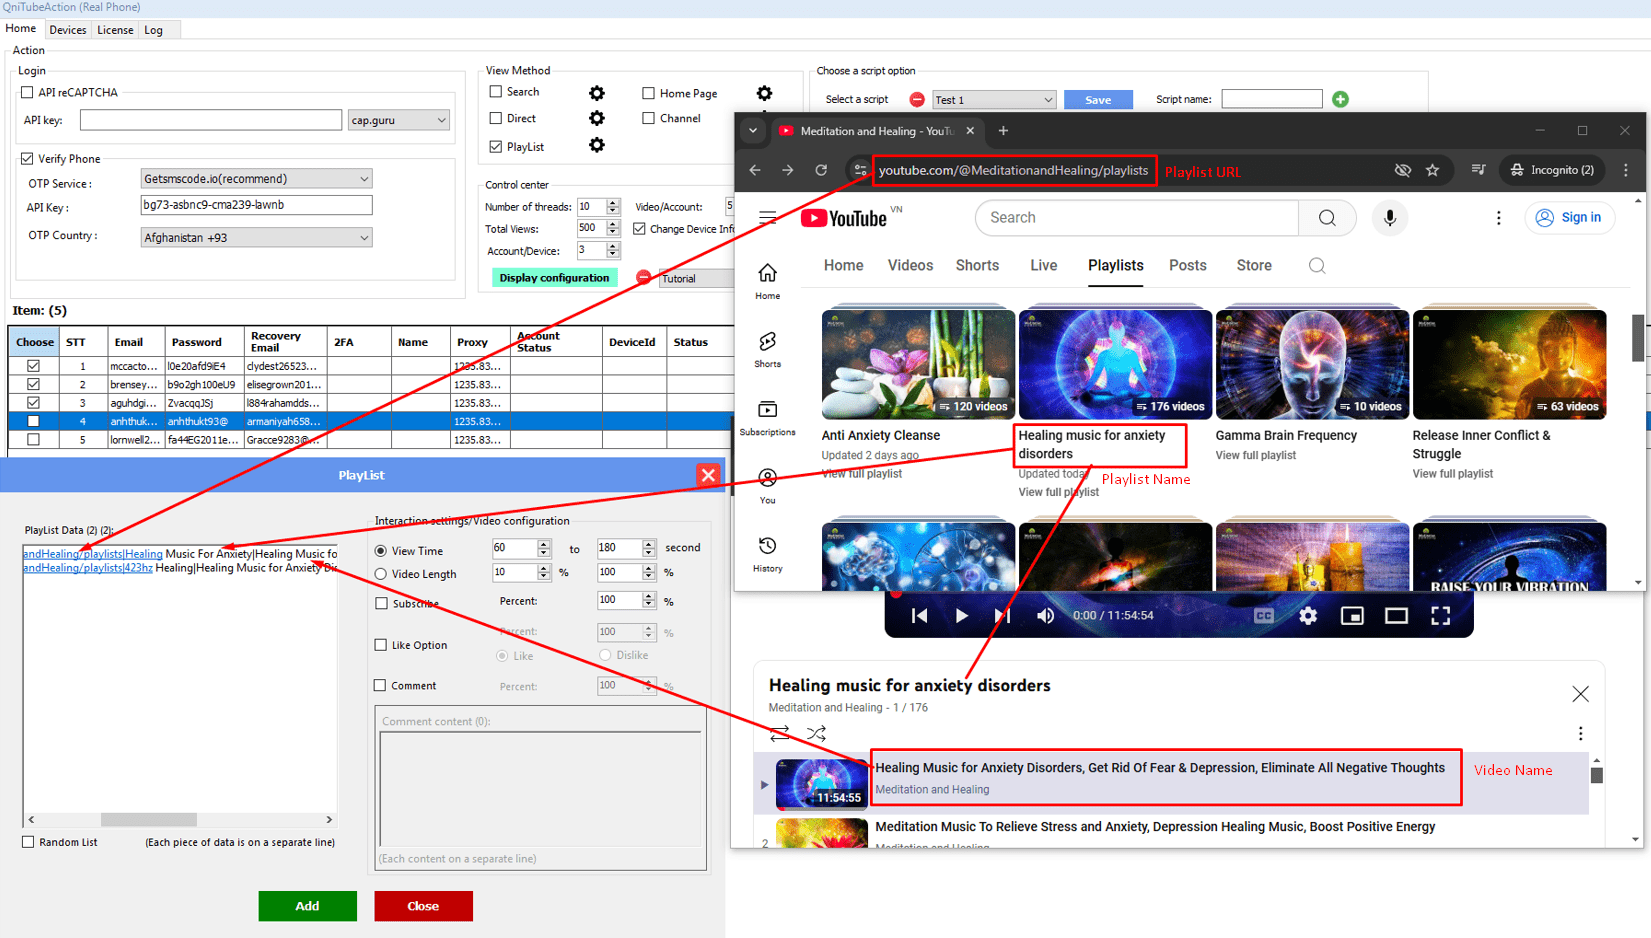The height and width of the screenshot is (938, 1651).
Task: Bookmark this page with the star icon
Action: point(1432,170)
